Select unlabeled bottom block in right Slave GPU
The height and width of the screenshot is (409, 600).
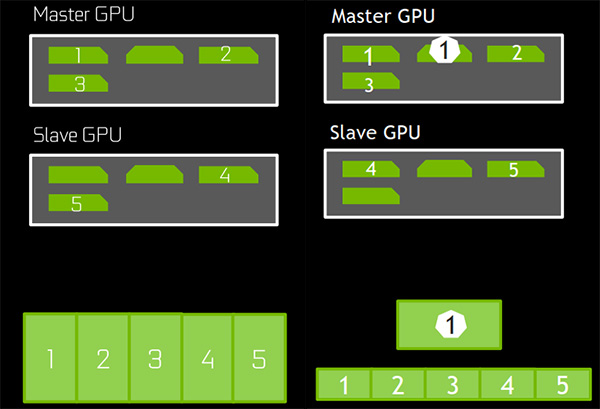click(371, 196)
